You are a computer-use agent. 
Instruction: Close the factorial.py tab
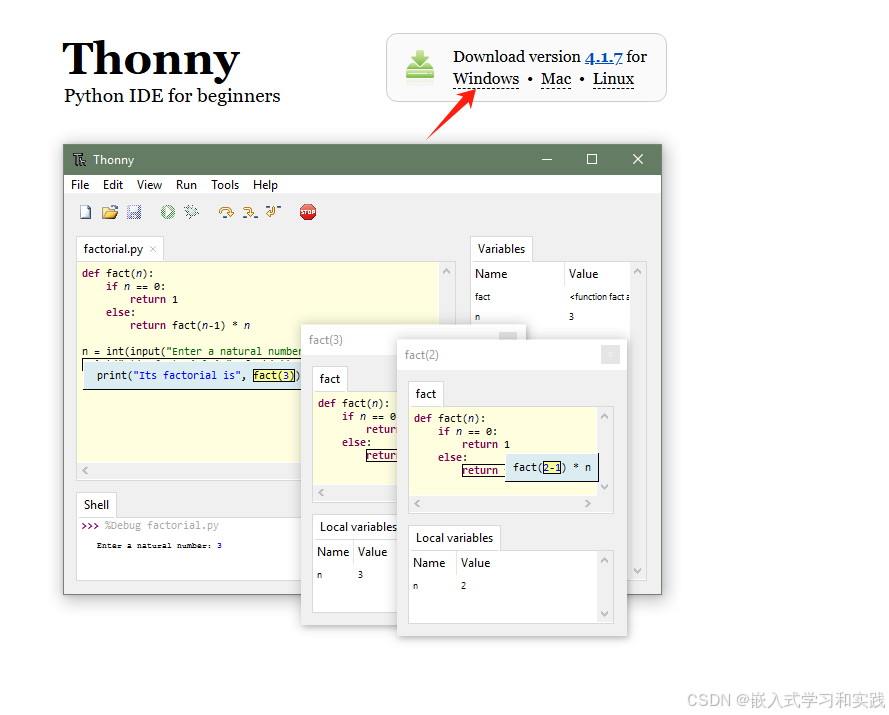pos(153,249)
